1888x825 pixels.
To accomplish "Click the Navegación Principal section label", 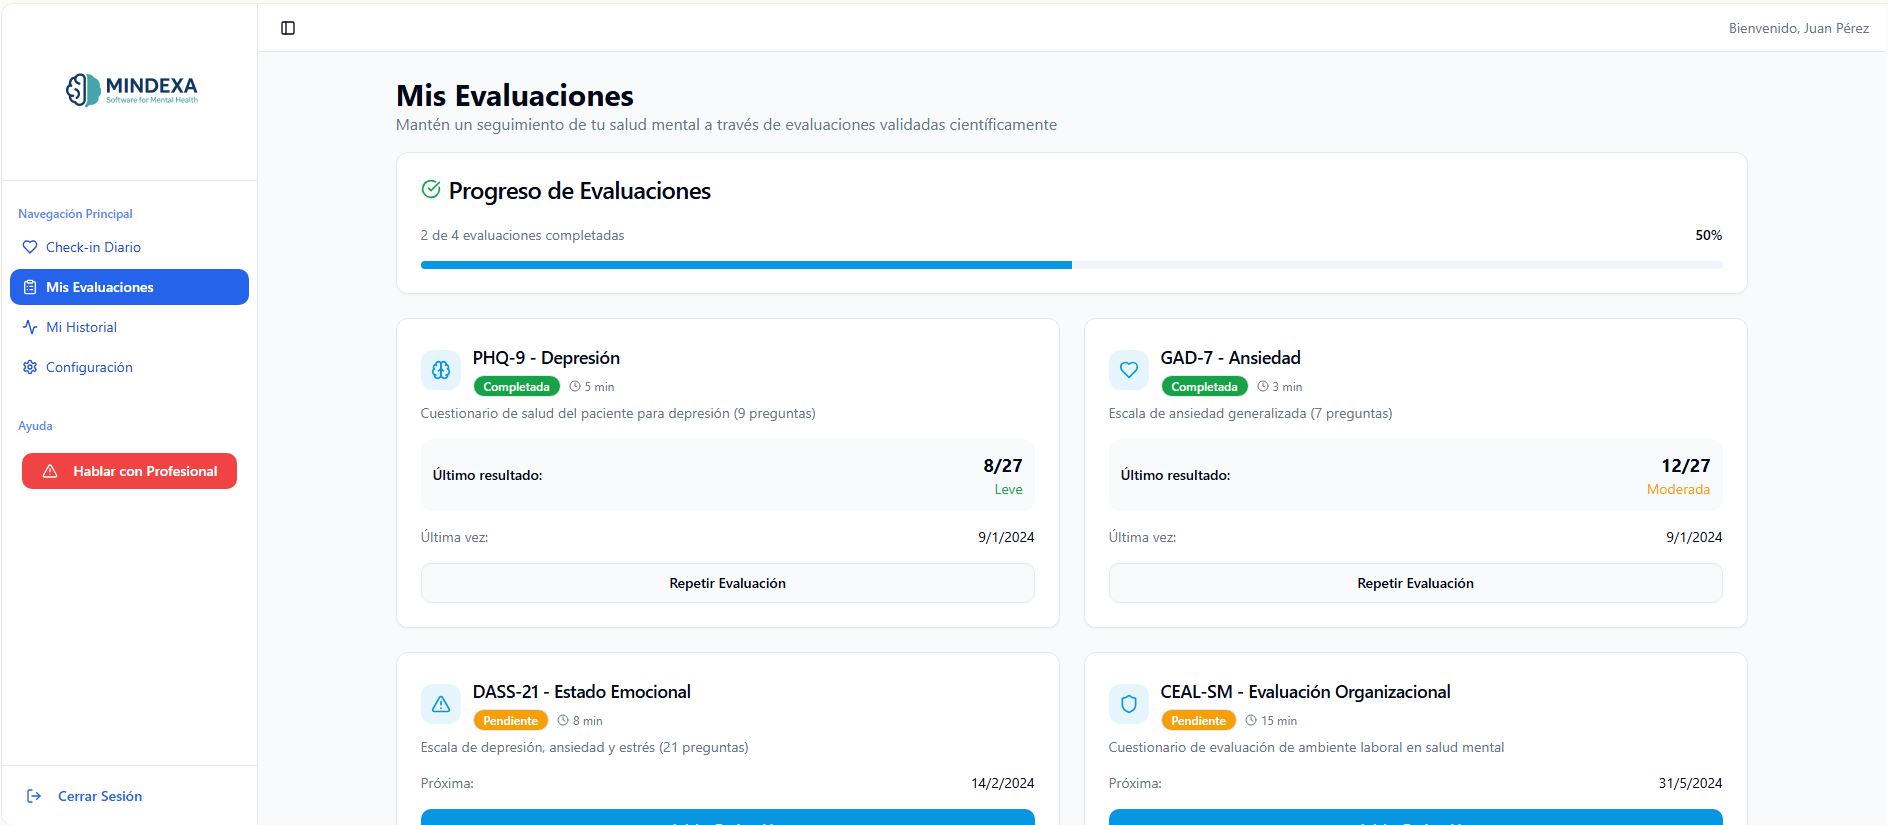I will tap(75, 214).
